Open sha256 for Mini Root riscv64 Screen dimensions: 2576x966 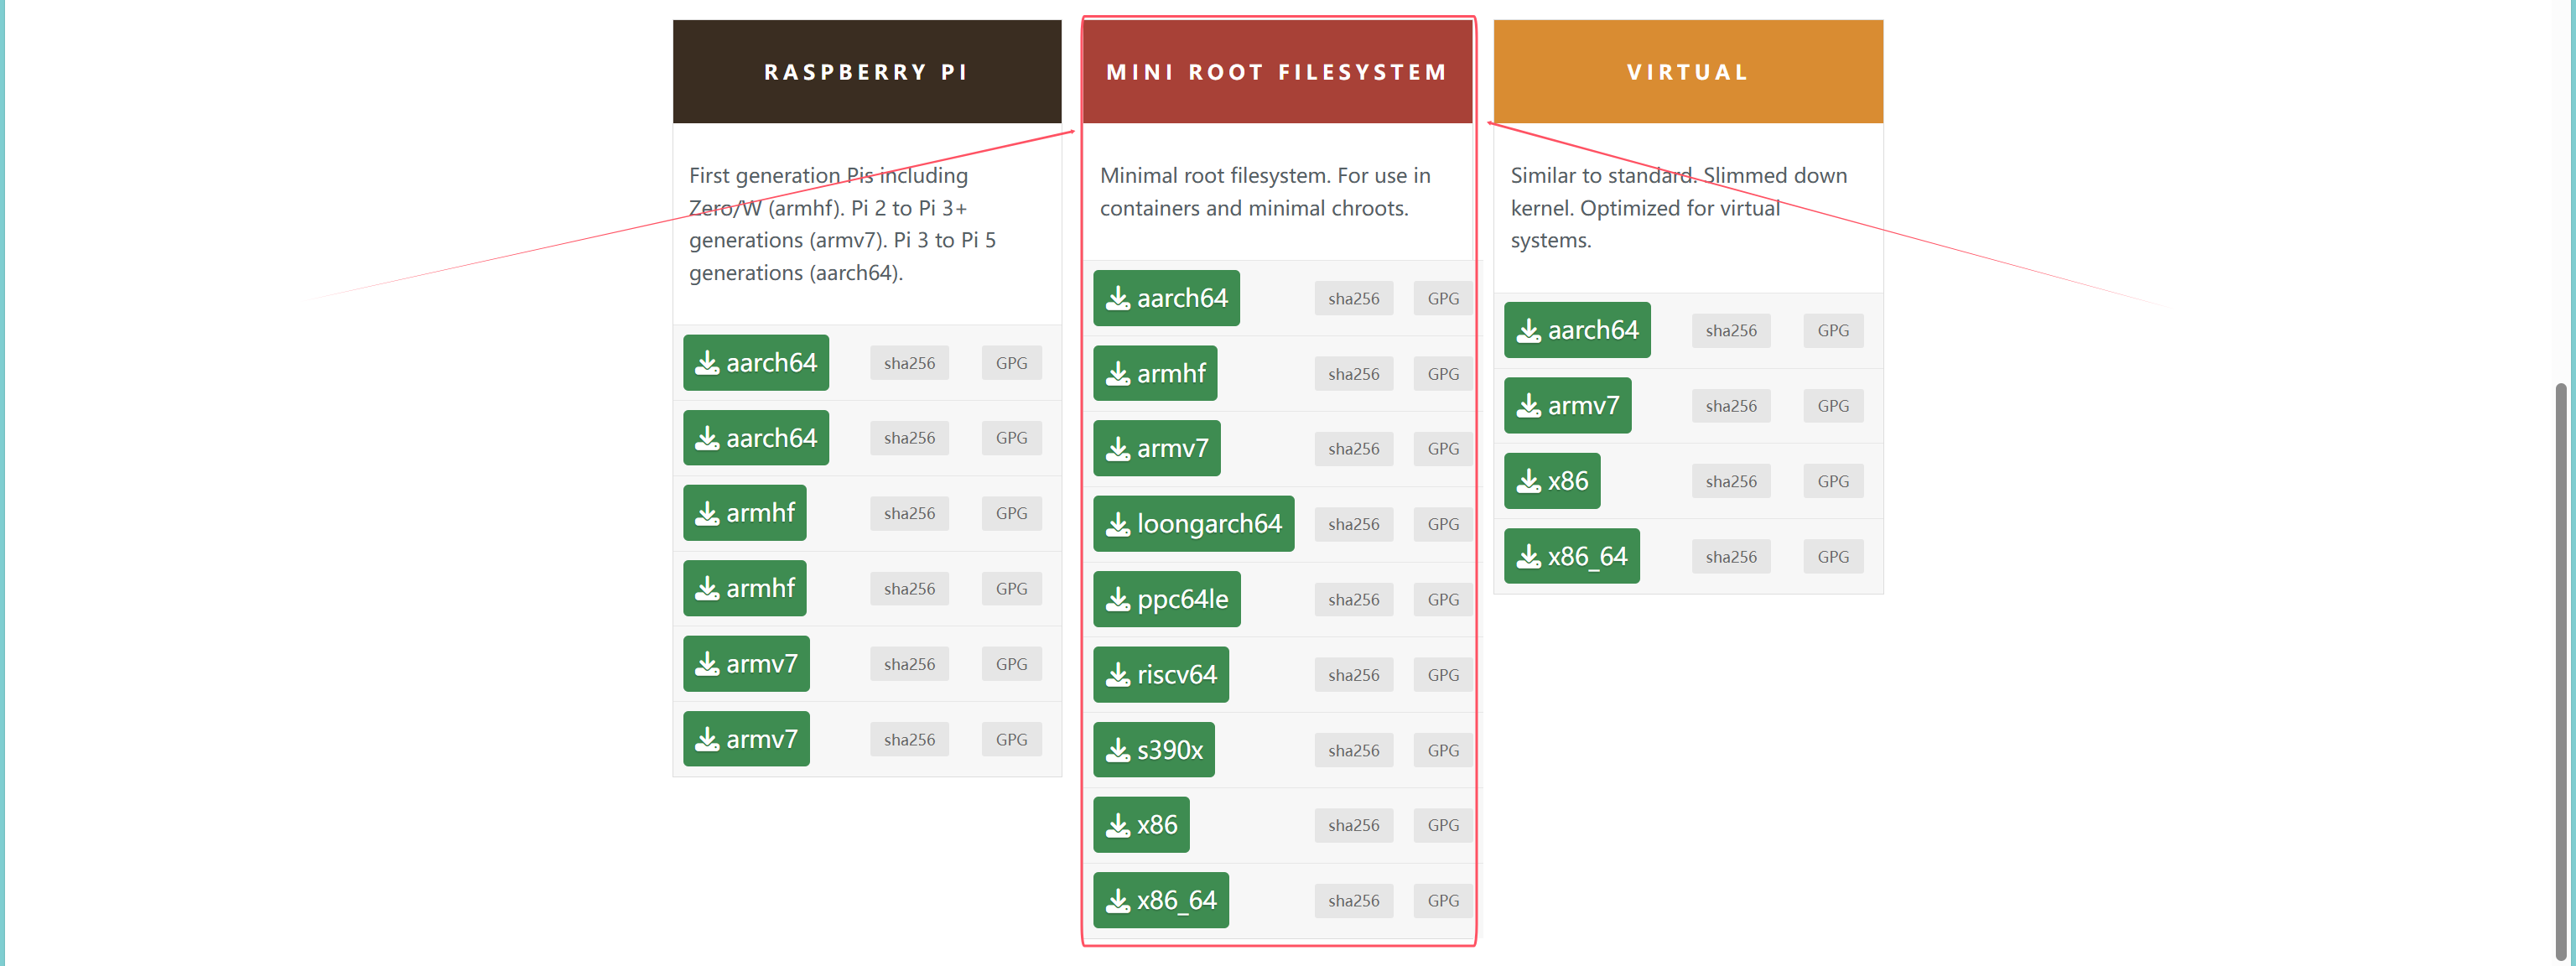click(x=1353, y=675)
